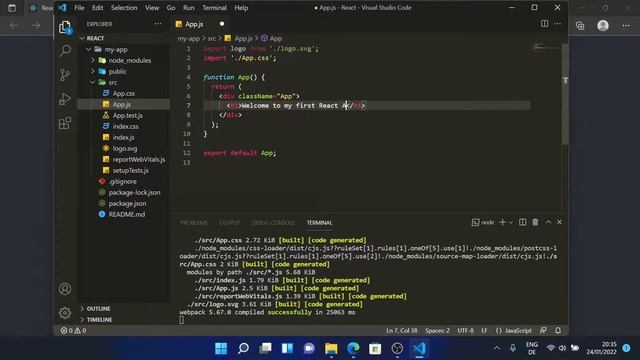Image resolution: width=640 pixels, height=360 pixels.
Task: Open the launch profile dropdown next to plus
Action: [511, 222]
